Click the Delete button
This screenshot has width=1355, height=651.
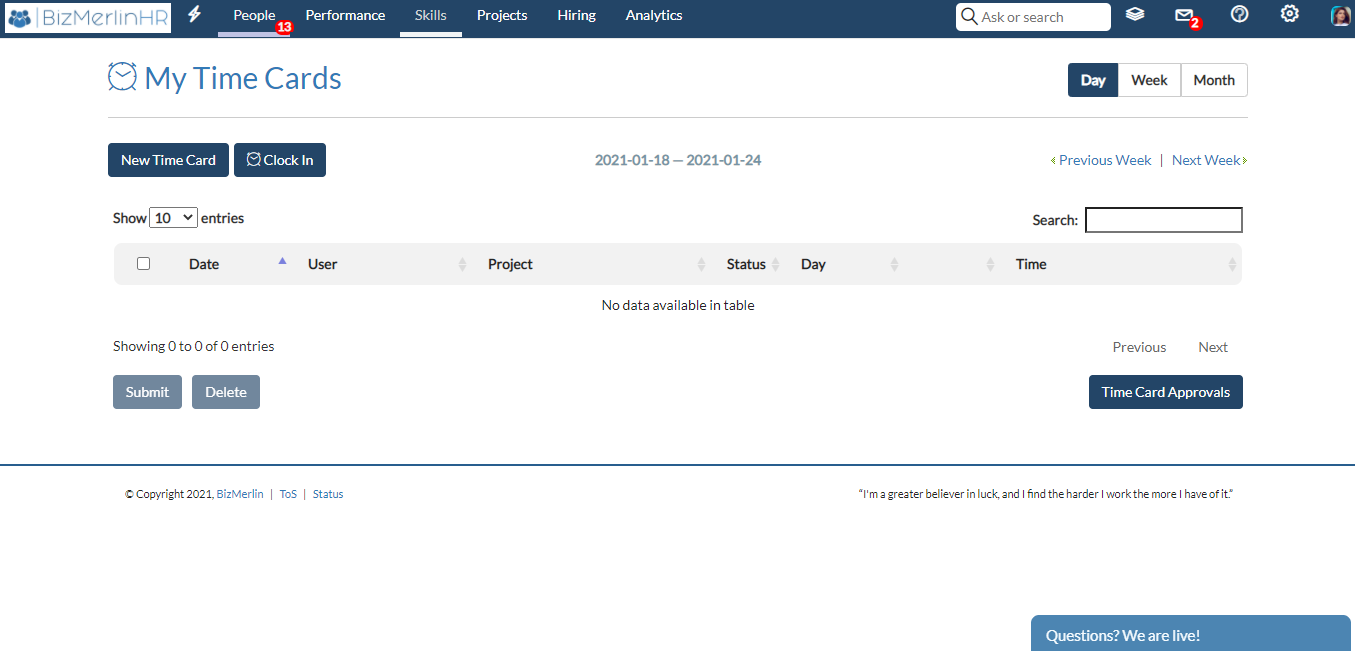coord(226,392)
